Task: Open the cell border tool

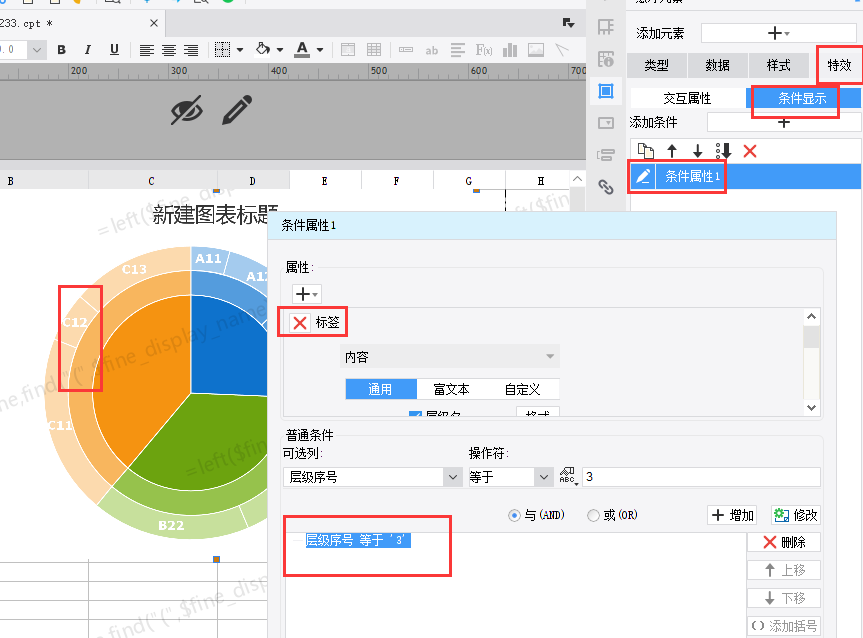Action: [222, 50]
